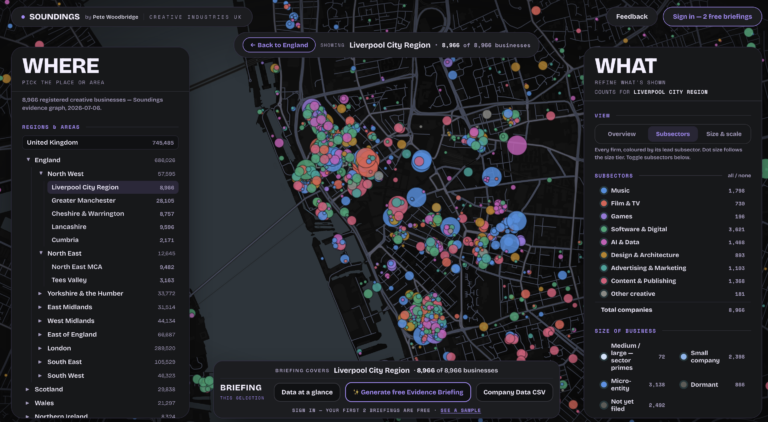Expand the London region node

pos(41,348)
